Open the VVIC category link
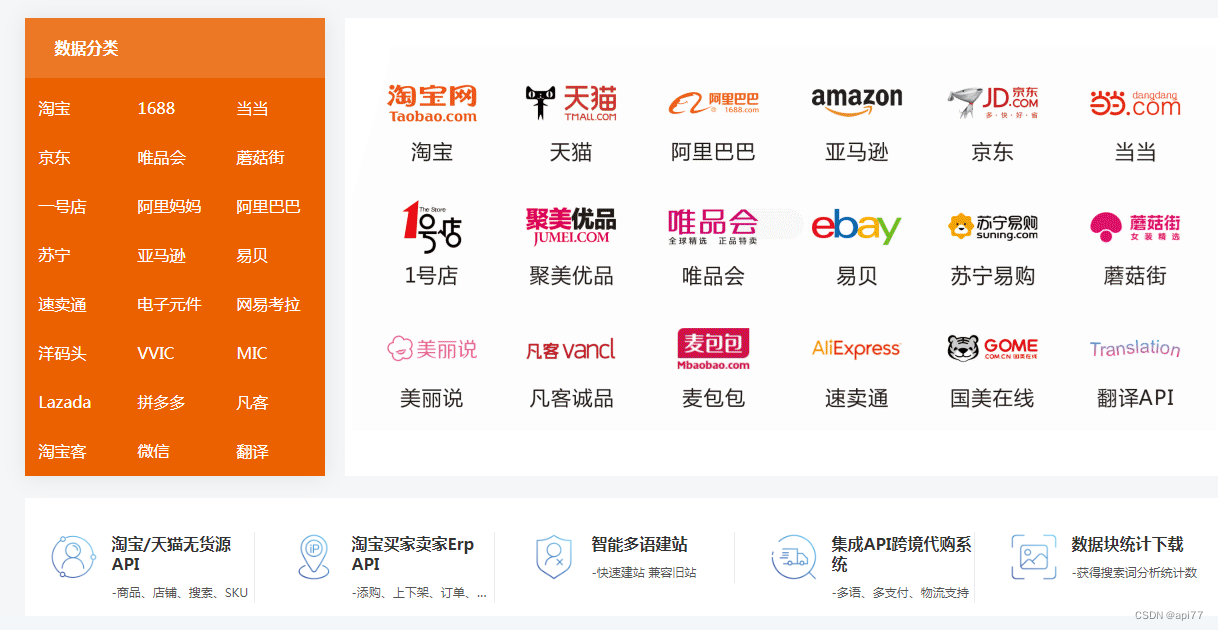This screenshot has width=1218, height=630. 156,353
